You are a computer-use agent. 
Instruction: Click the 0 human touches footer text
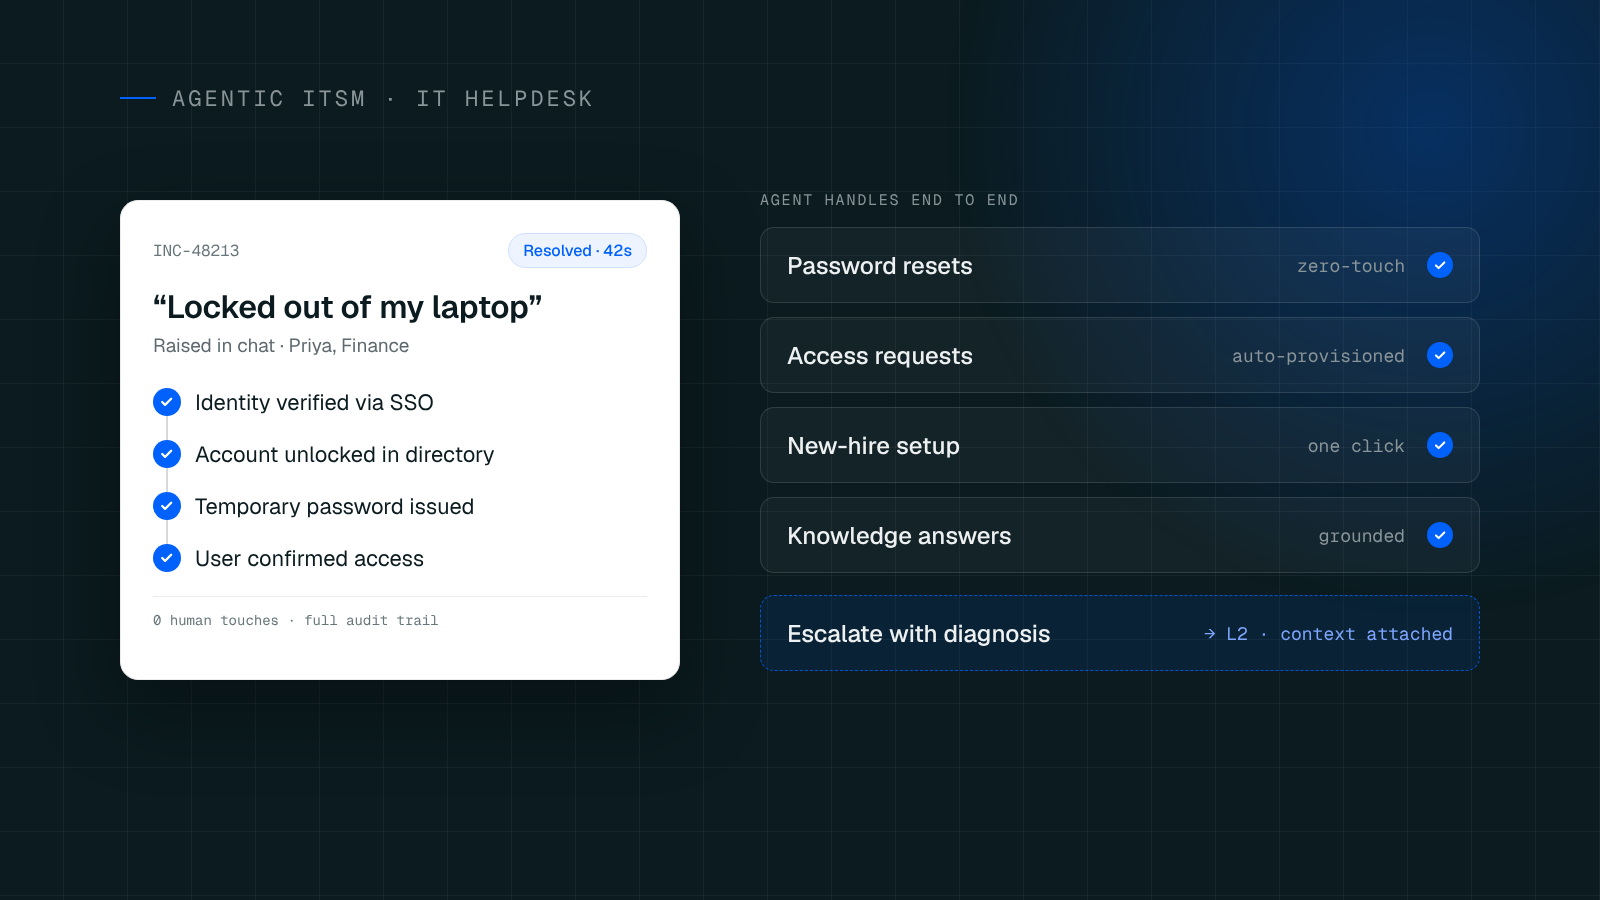[216, 621]
